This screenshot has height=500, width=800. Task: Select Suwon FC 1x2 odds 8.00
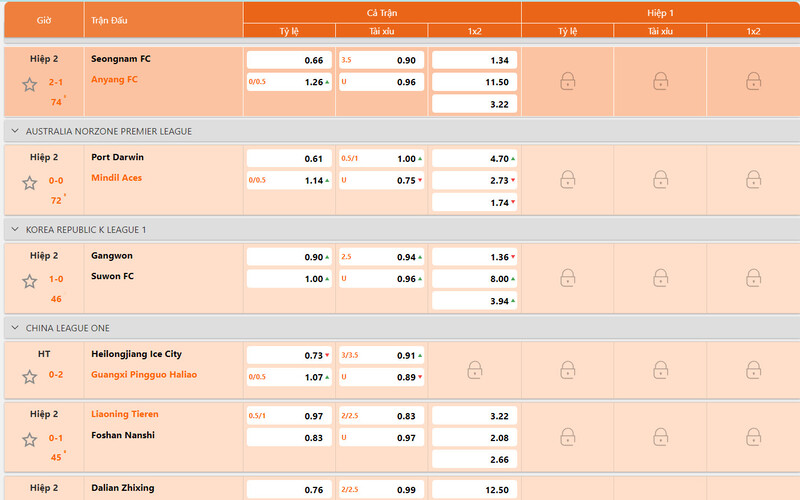click(x=474, y=279)
